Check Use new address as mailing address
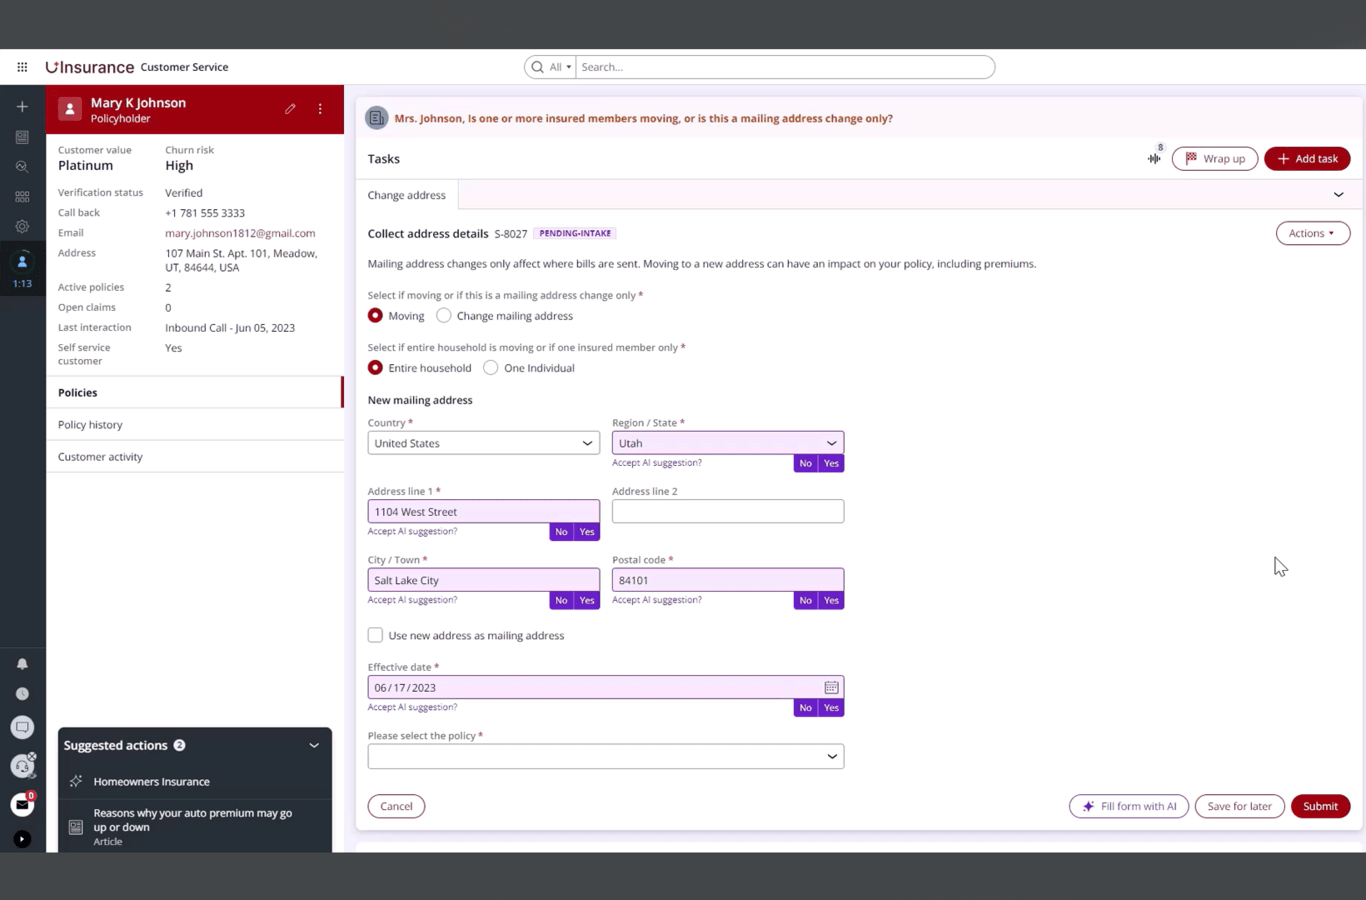 [x=375, y=635]
